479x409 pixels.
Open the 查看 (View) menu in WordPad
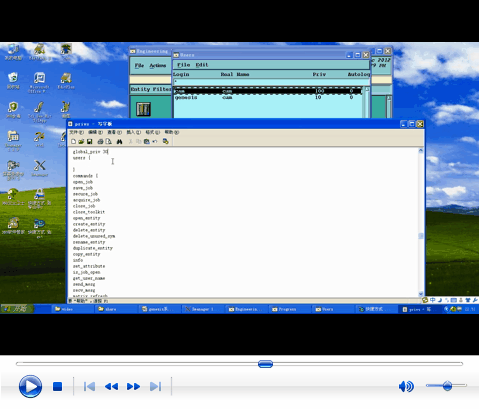[x=114, y=132]
